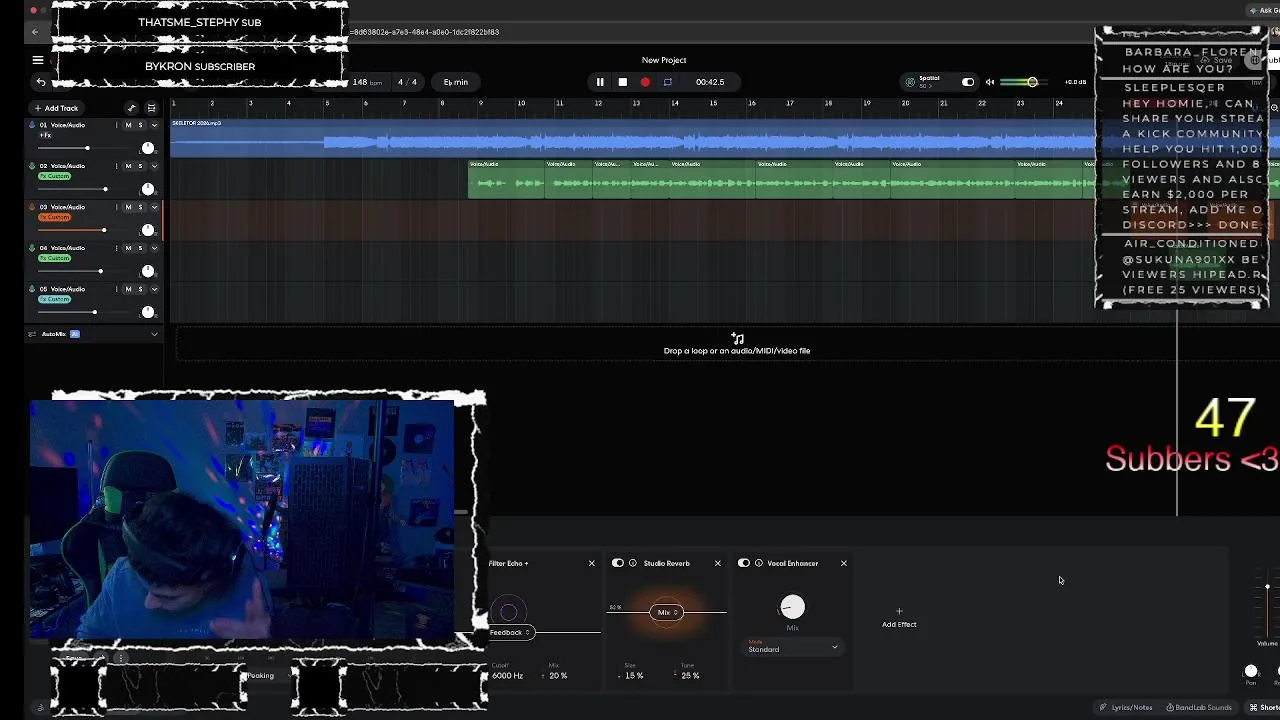Mute master output speaker icon

click(x=990, y=82)
